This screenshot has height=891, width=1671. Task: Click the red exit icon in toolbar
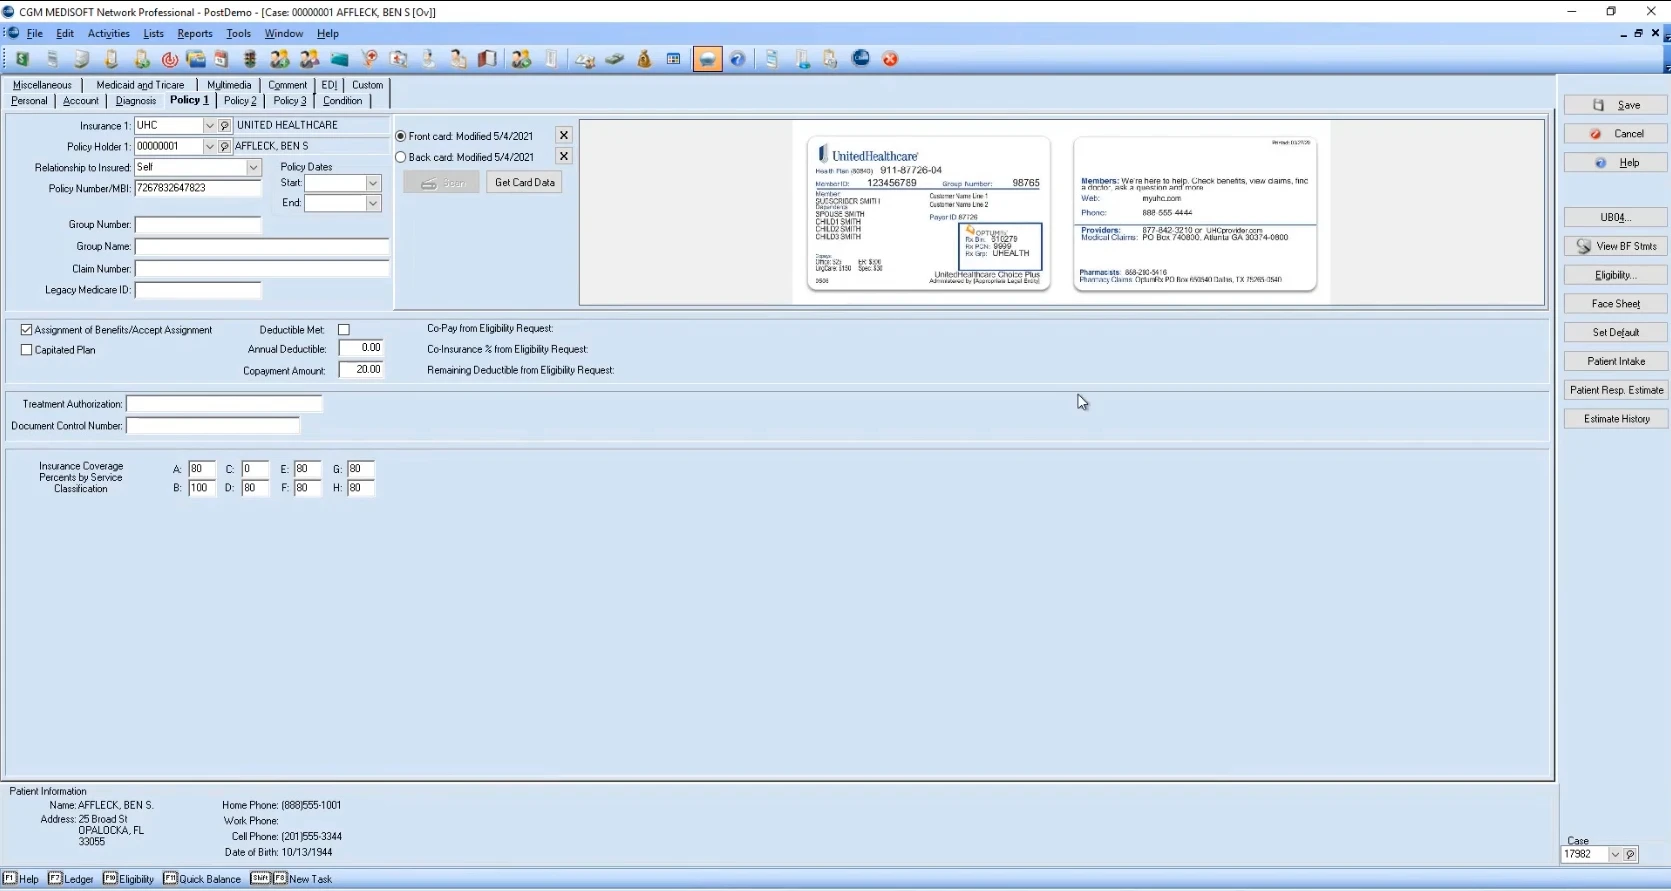coord(890,59)
